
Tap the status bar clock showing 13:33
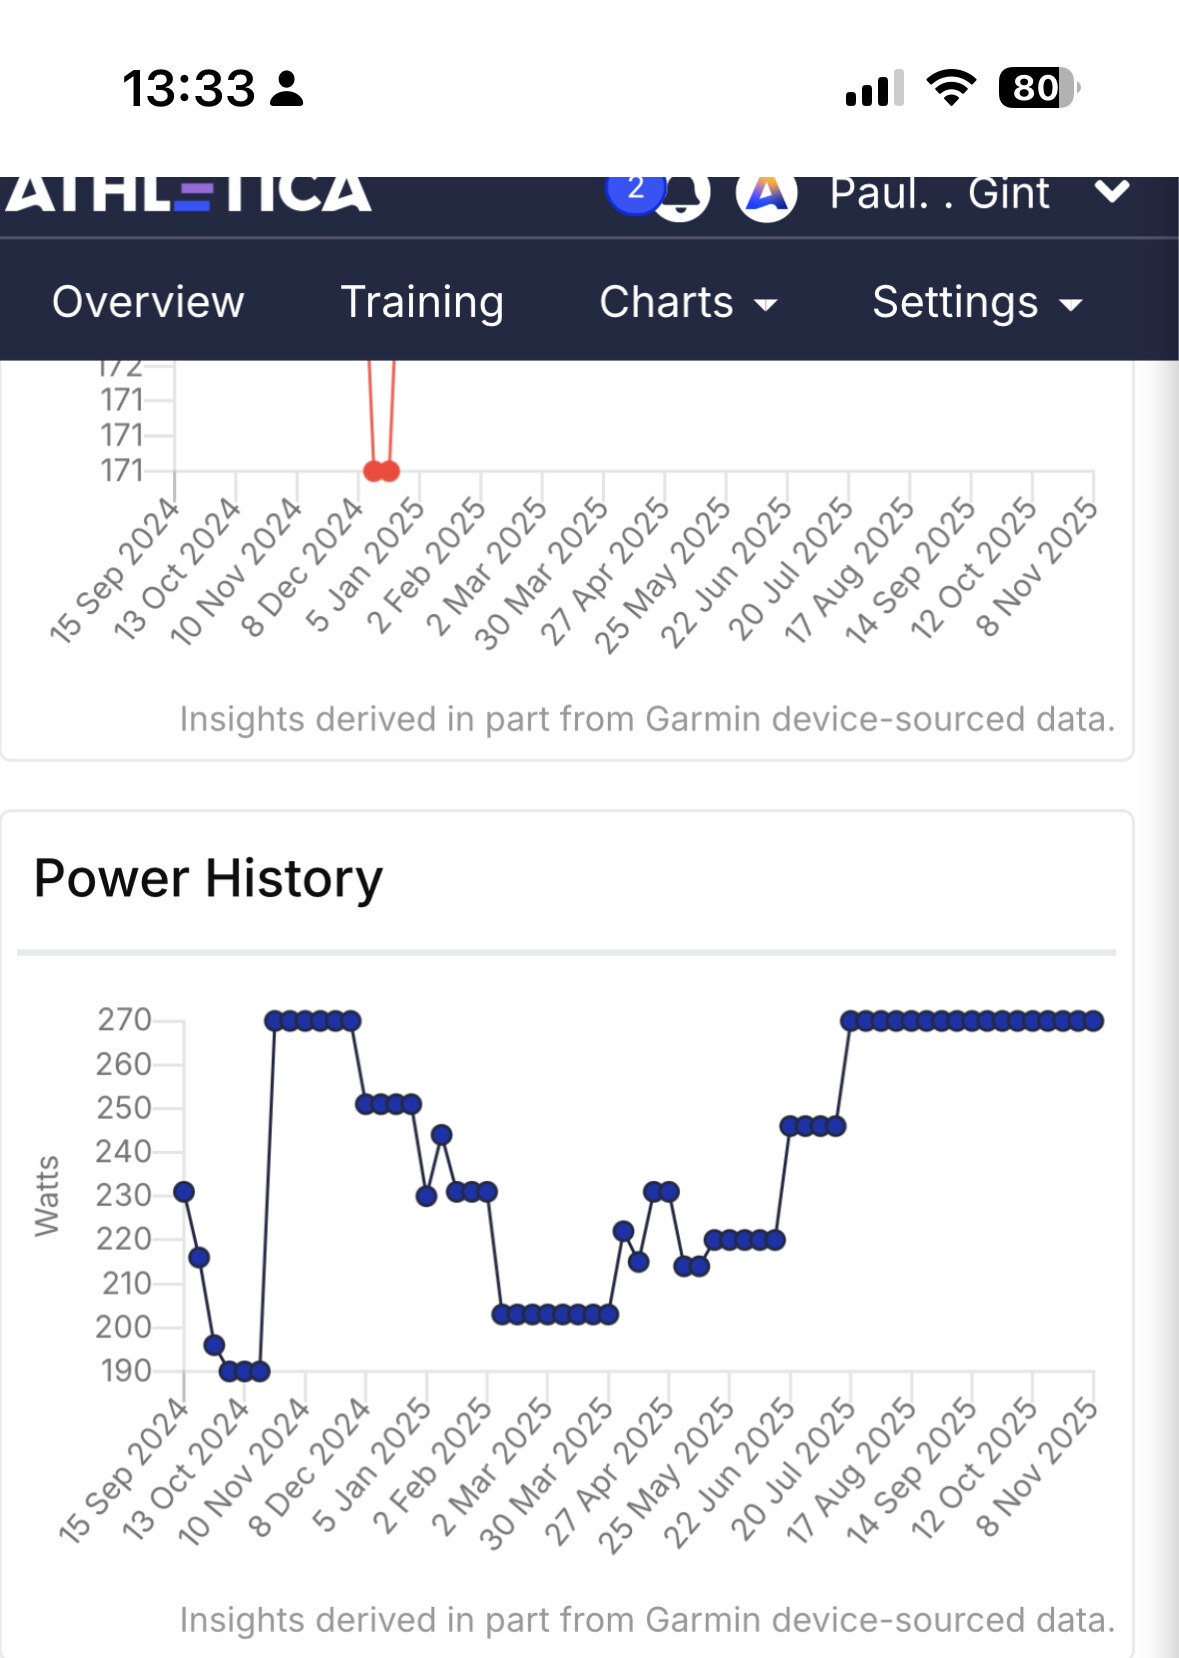189,88
